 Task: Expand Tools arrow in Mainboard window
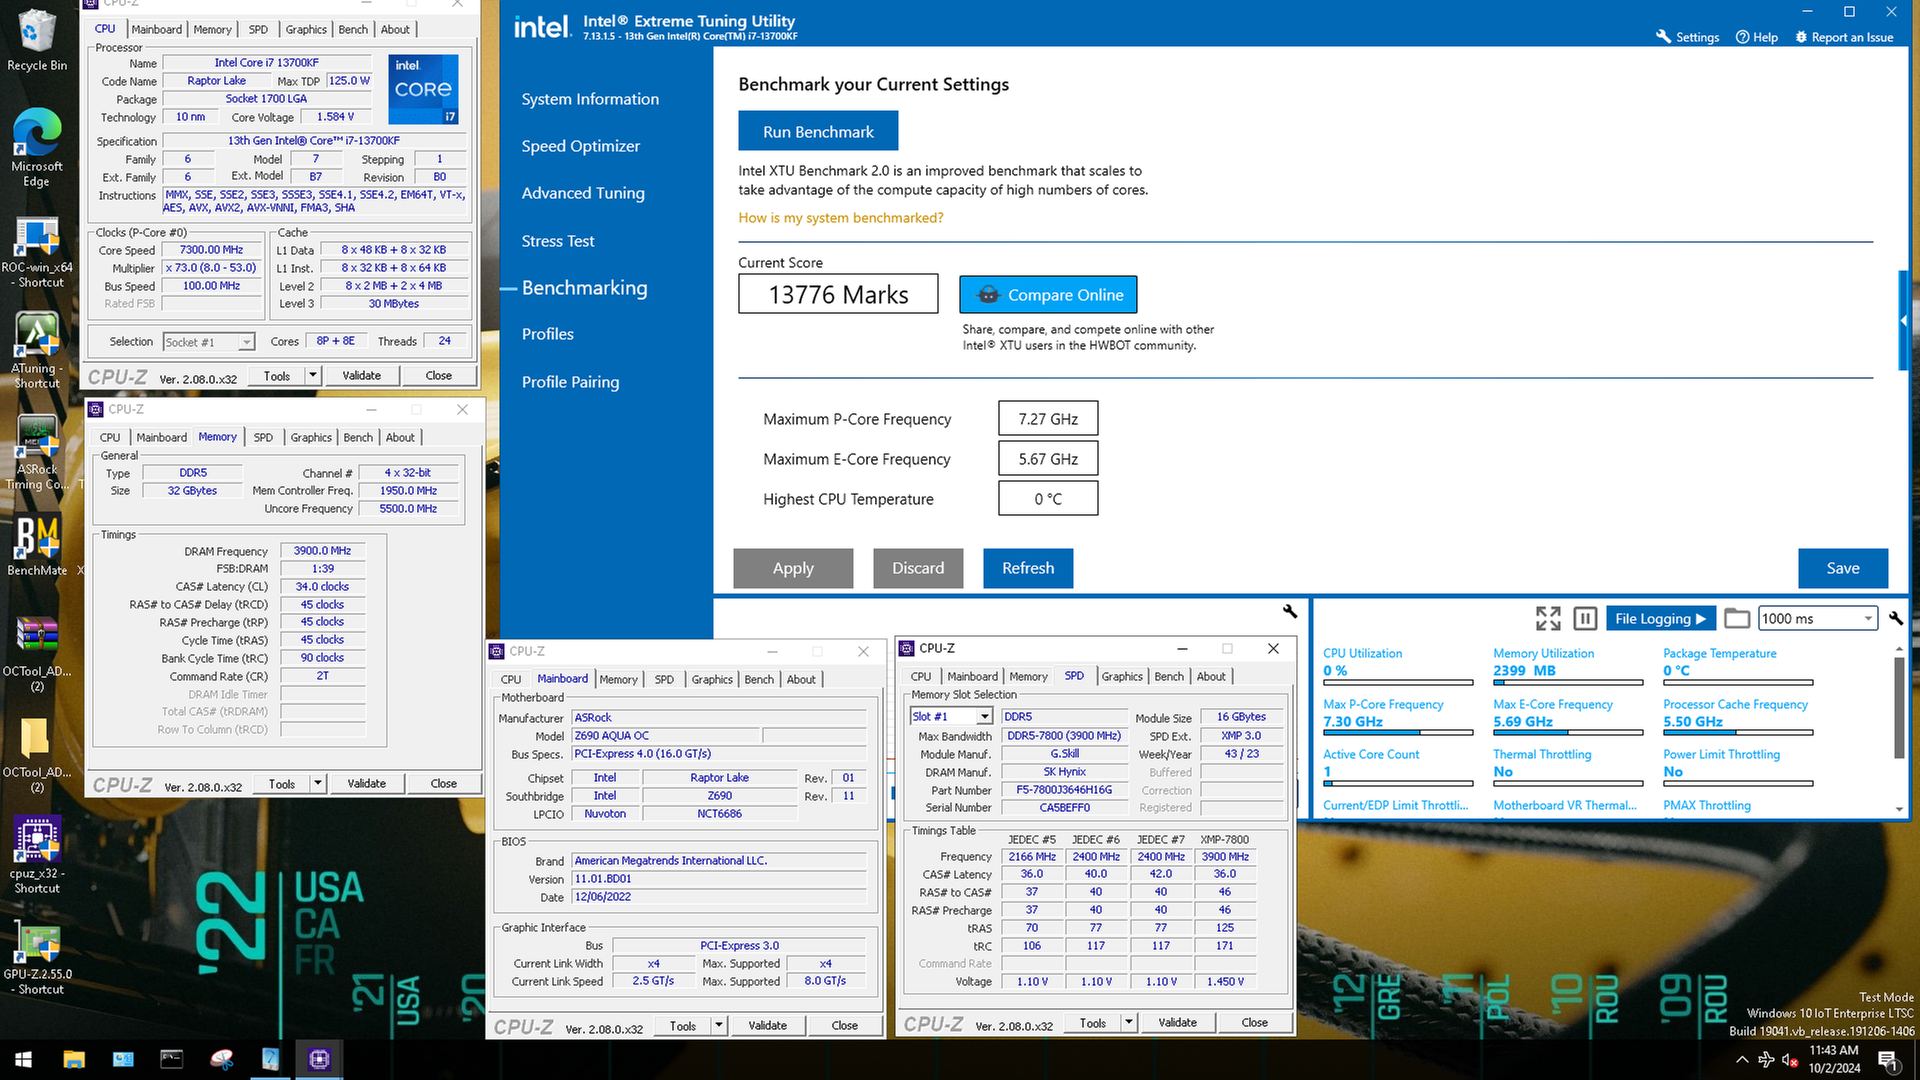718,1026
